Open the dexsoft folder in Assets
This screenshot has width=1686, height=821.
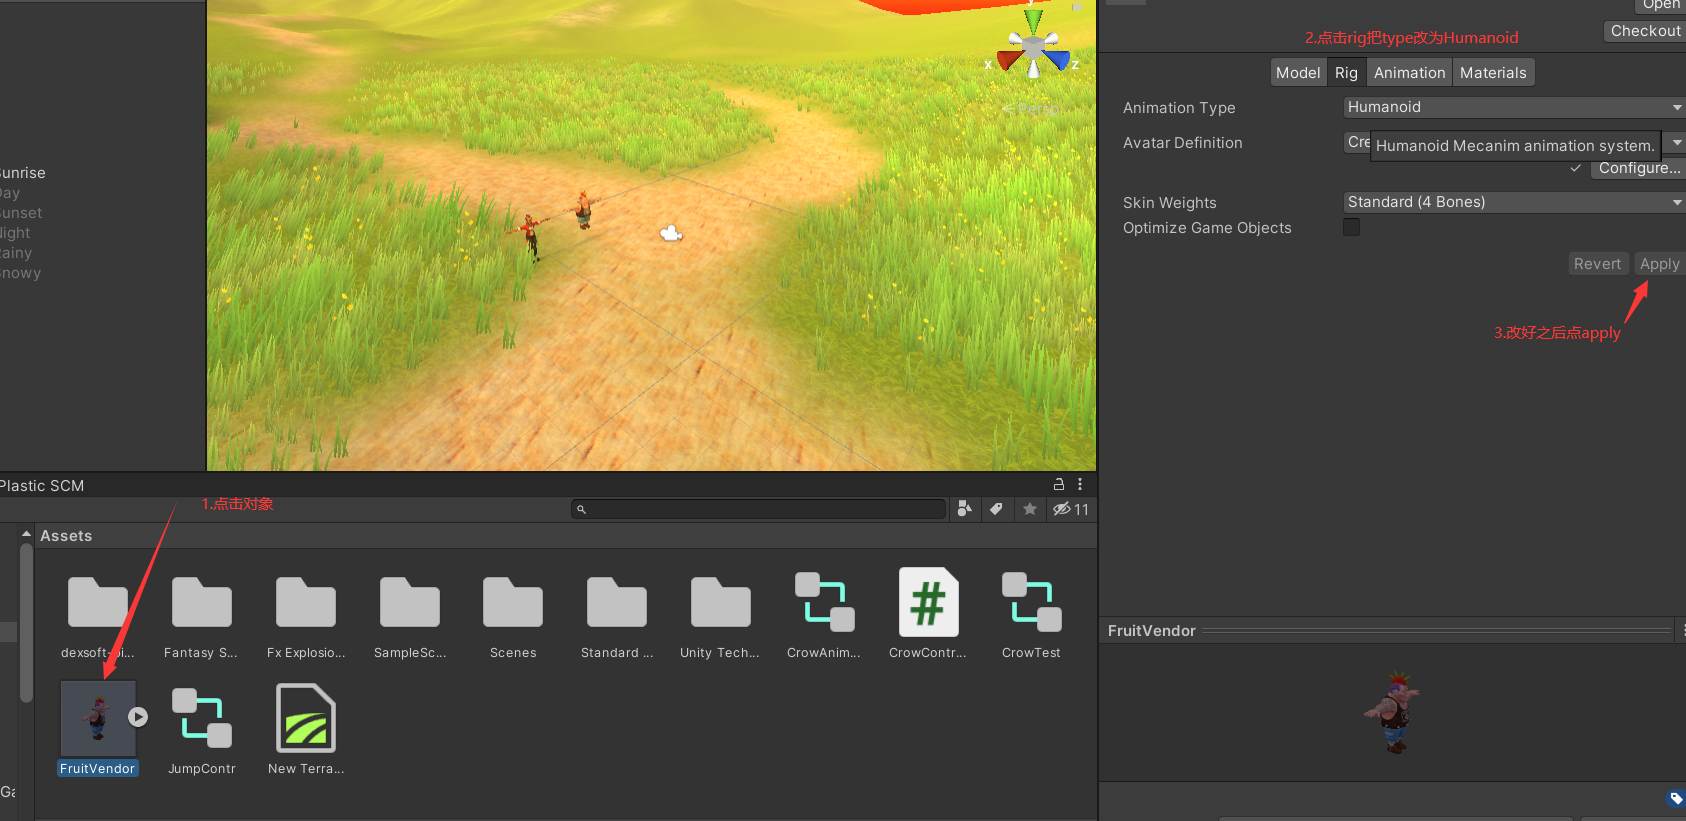click(98, 602)
